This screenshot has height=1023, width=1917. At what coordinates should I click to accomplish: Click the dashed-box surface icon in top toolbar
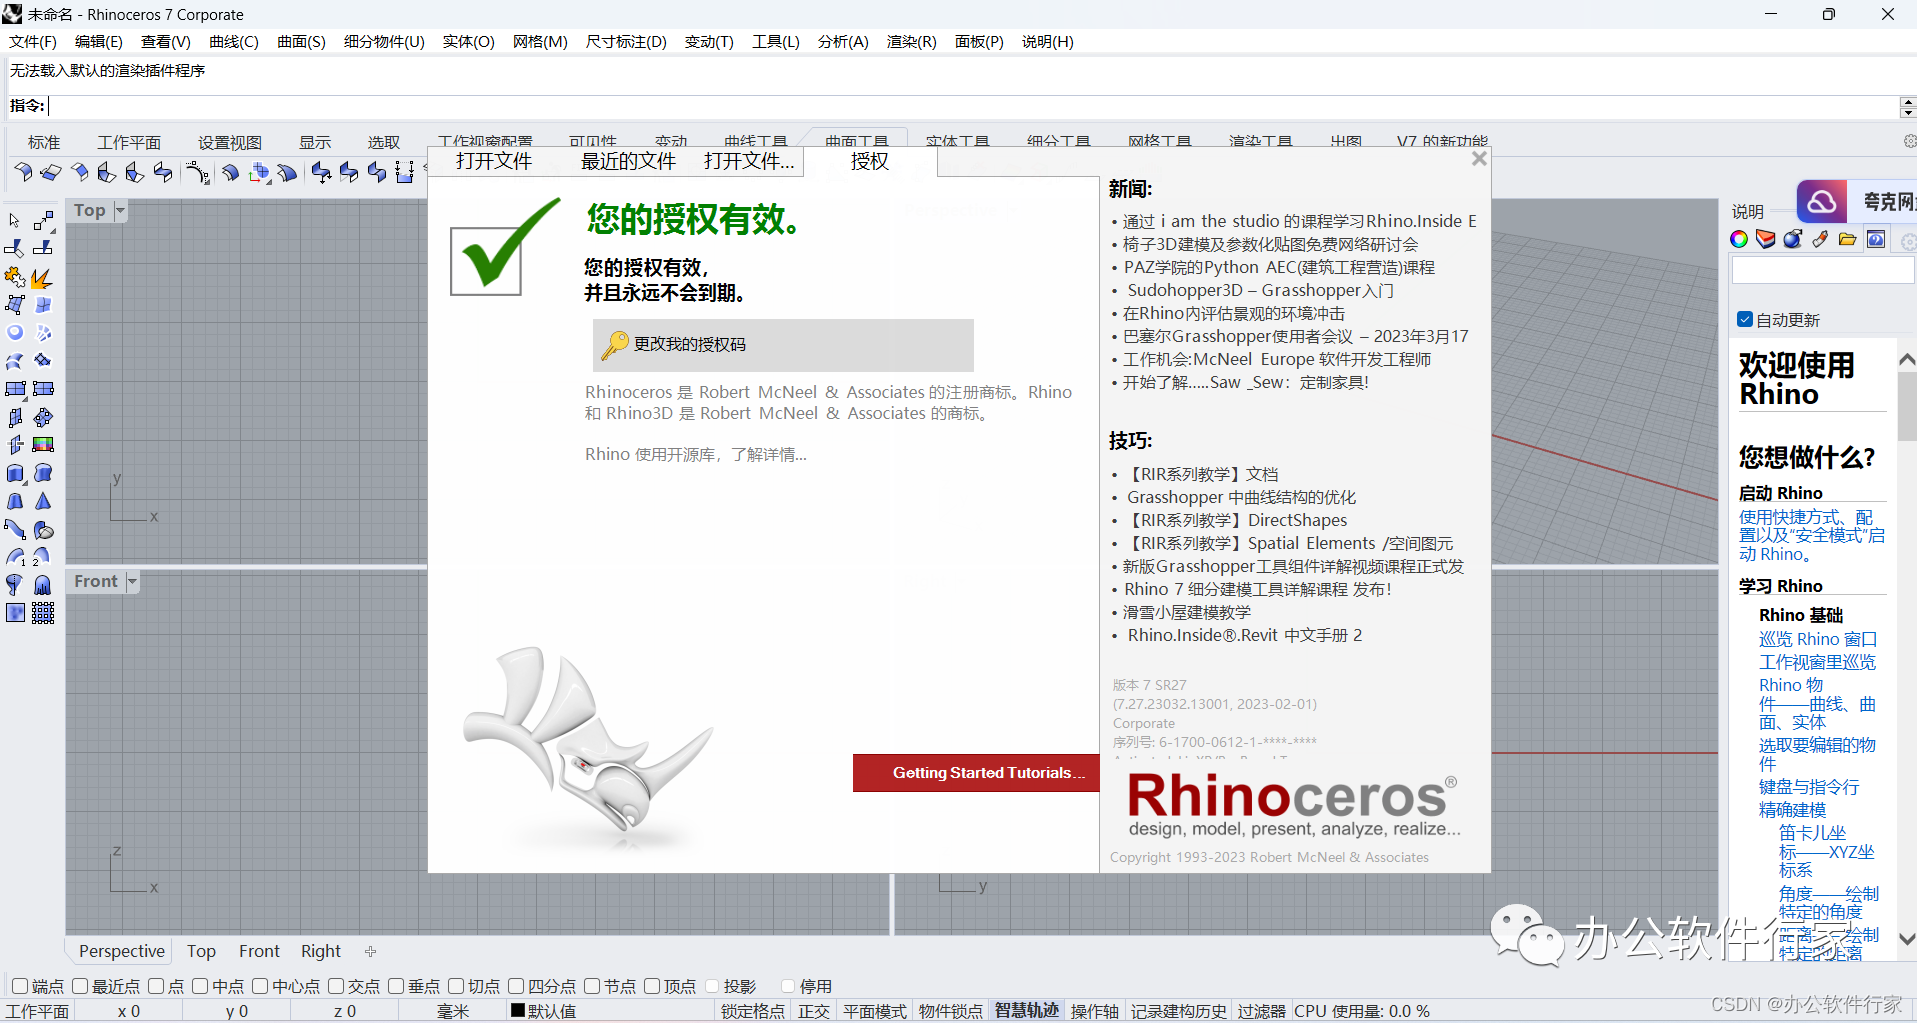click(x=404, y=173)
